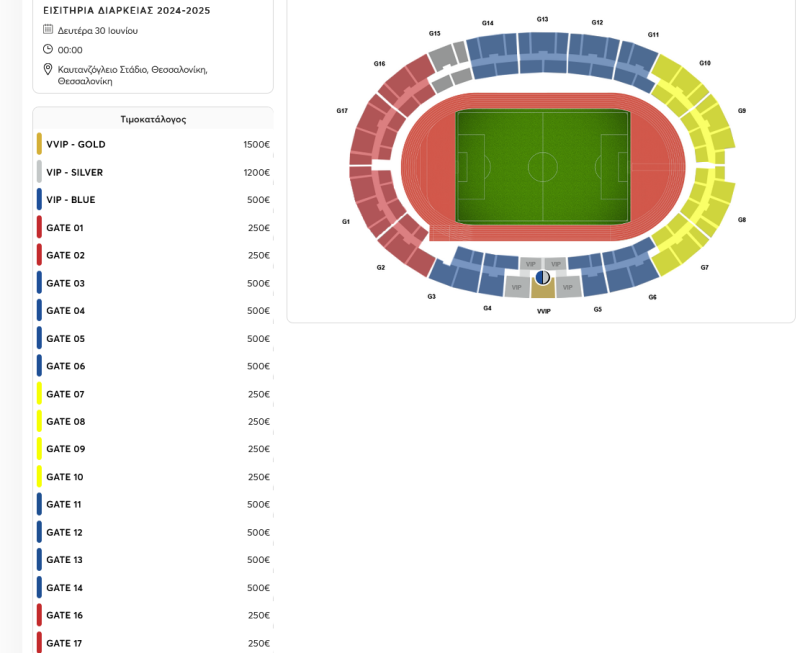Choose the VIP - BLUE price category
The width and height of the screenshot is (800, 653).
[x=153, y=200]
